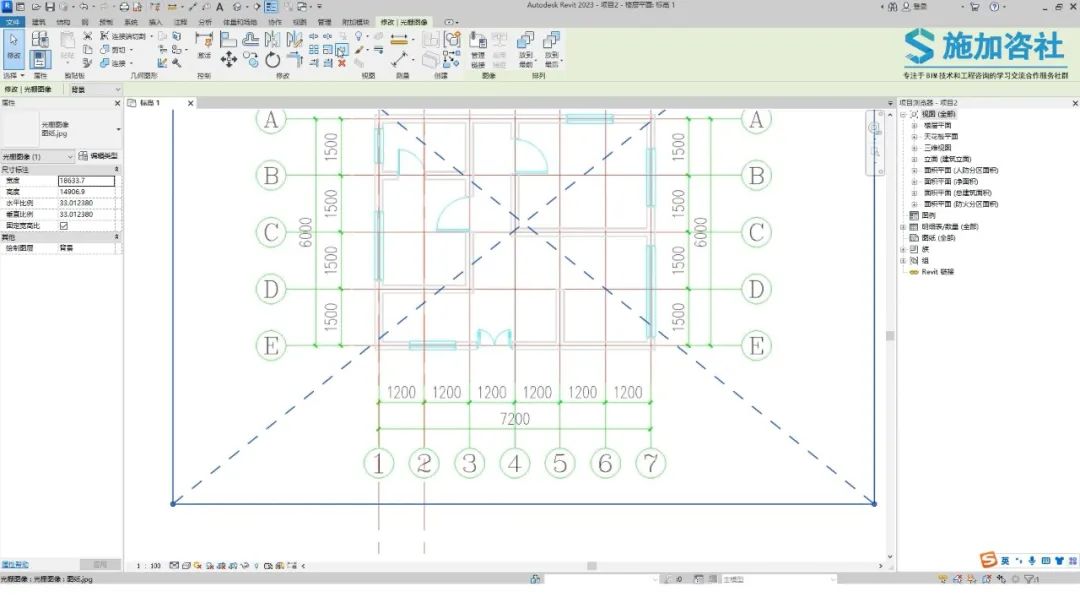Open the 文件 File menu tab
Screen dimensions: 1080x608
(x=12, y=22)
